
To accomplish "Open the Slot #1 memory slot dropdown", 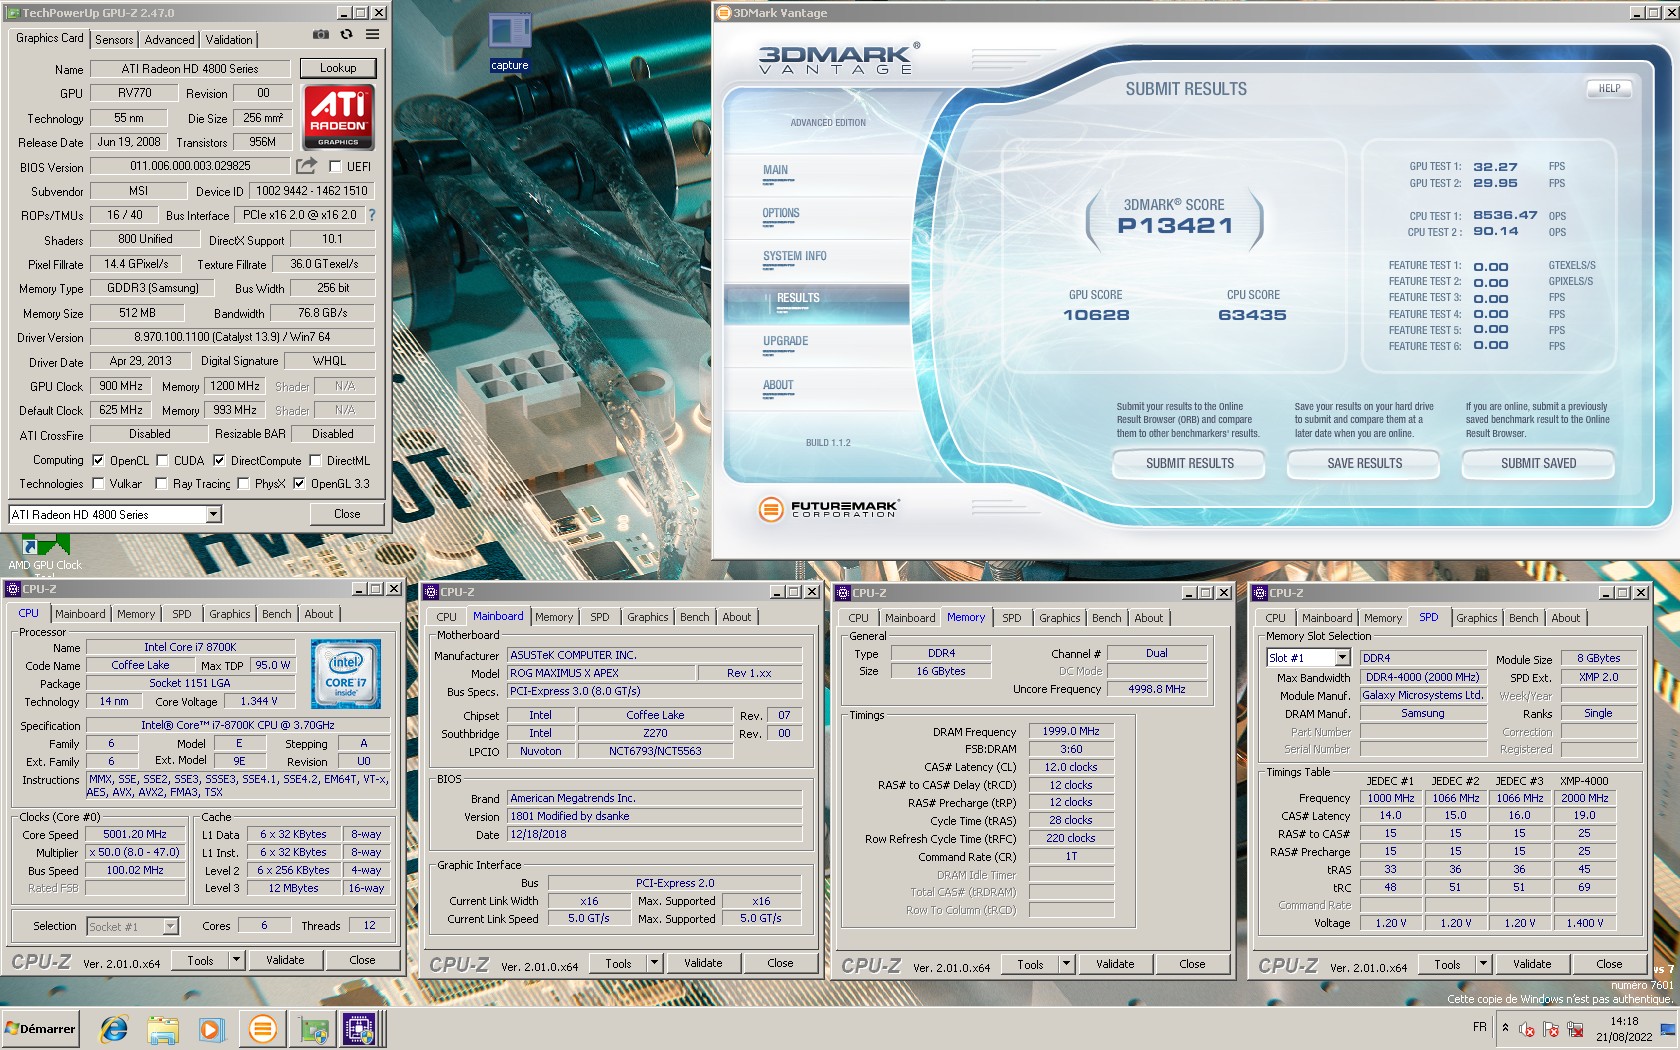I will [x=1342, y=658].
